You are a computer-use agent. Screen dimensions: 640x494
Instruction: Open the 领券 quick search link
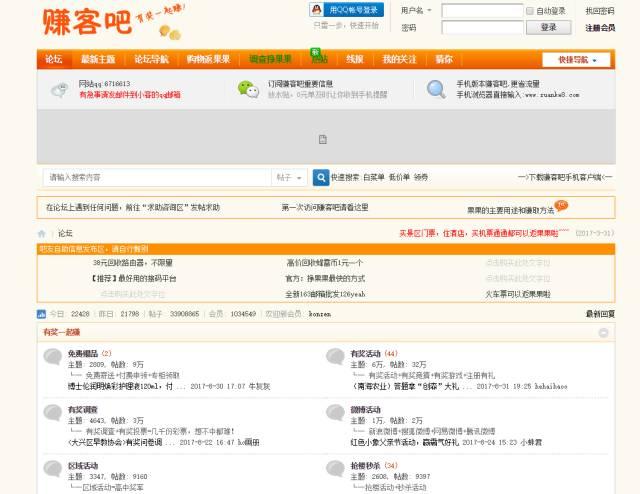pyautogui.click(x=421, y=178)
